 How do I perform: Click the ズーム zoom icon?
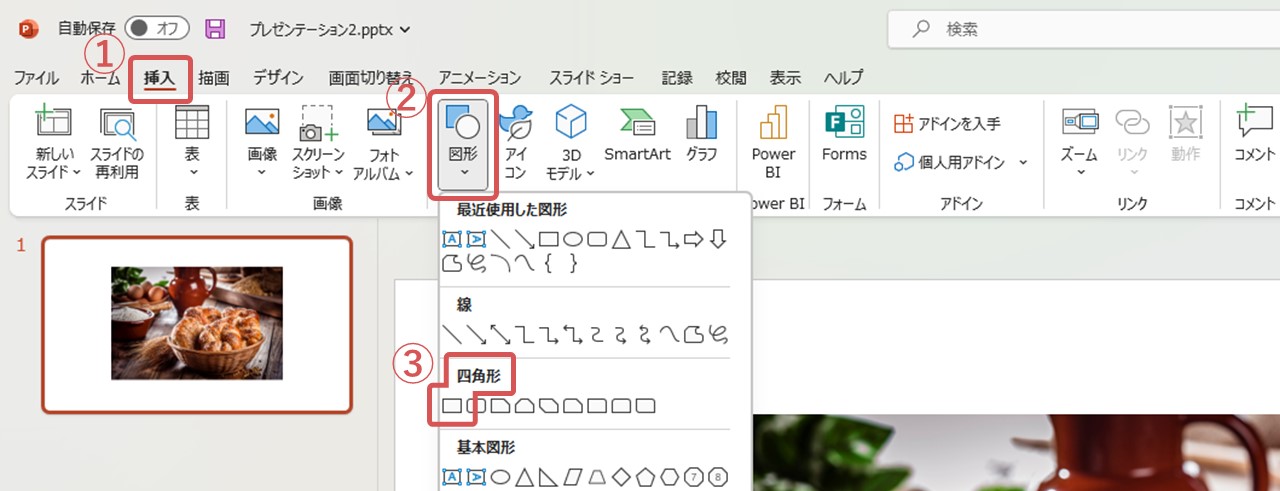(1080, 122)
